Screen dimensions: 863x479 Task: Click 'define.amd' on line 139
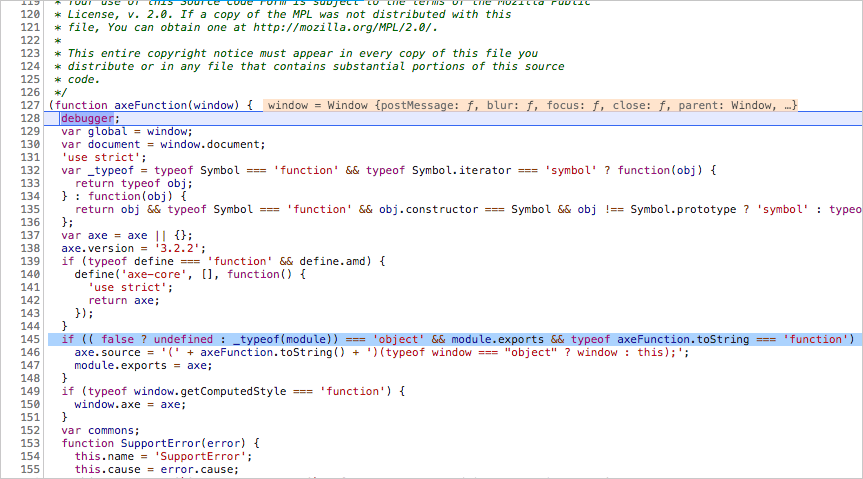[x=332, y=262]
